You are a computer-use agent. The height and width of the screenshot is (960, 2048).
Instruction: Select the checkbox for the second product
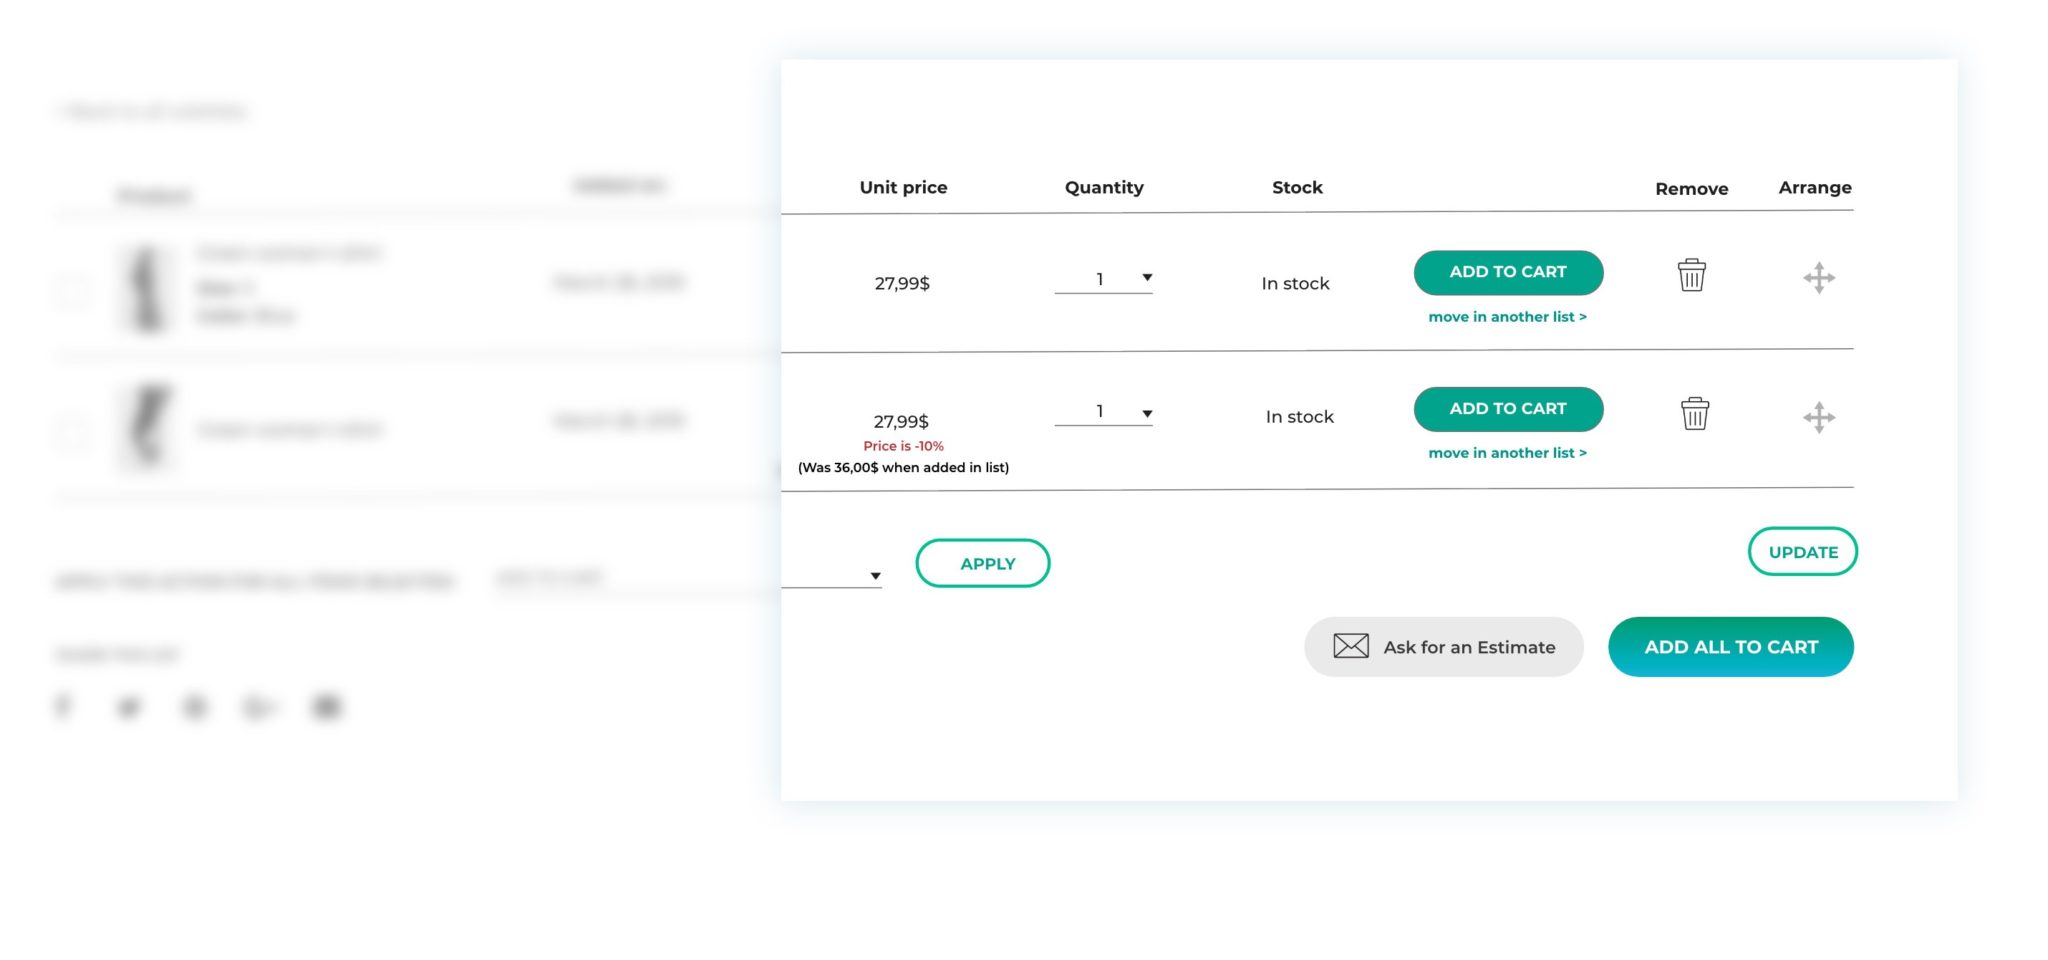(x=72, y=430)
